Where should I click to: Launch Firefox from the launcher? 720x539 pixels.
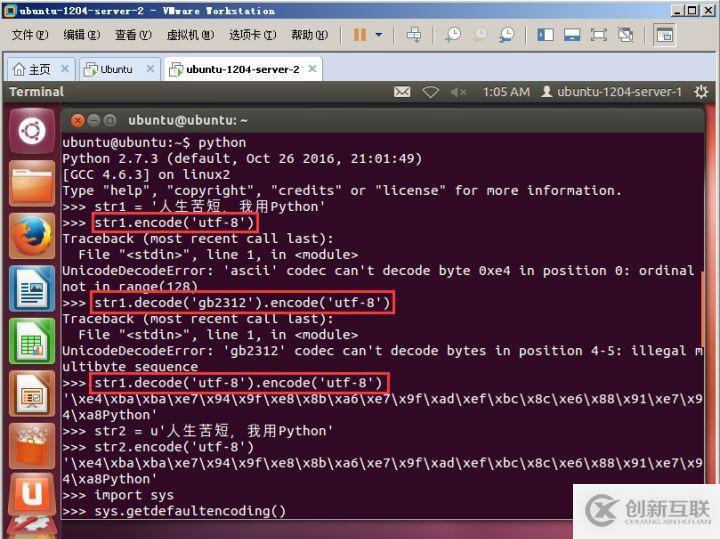pyautogui.click(x=32, y=236)
